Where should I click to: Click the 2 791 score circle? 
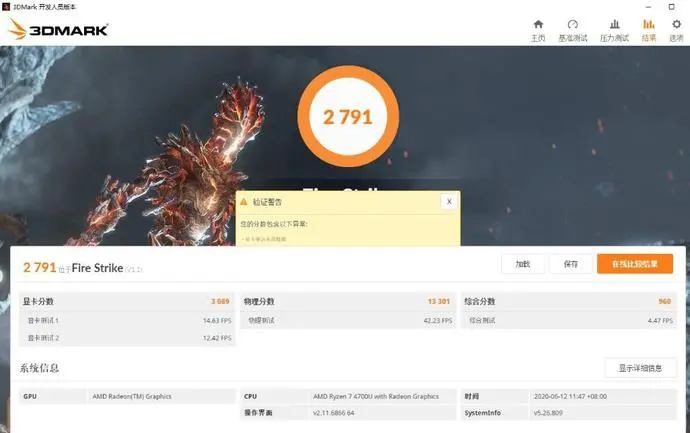[348, 117]
